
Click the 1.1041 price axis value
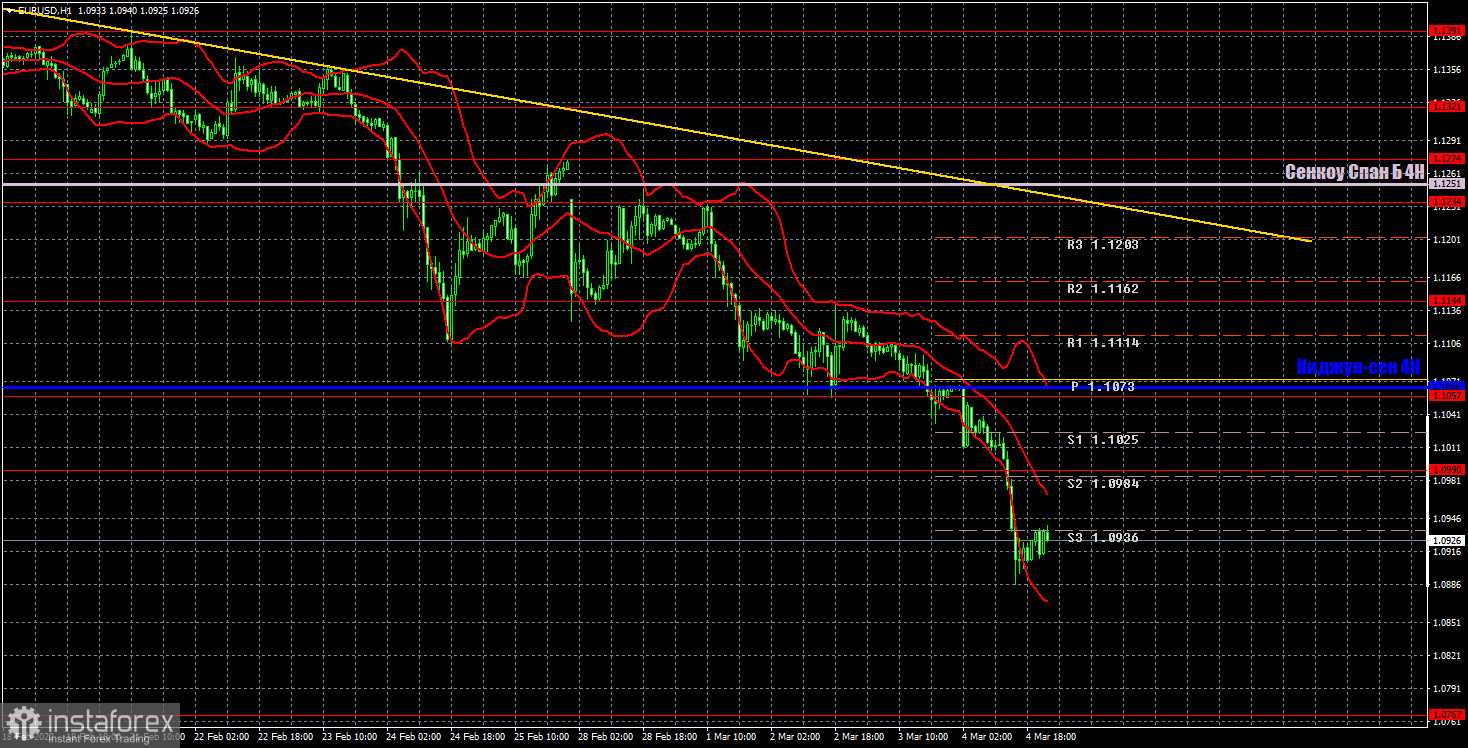coord(1448,414)
